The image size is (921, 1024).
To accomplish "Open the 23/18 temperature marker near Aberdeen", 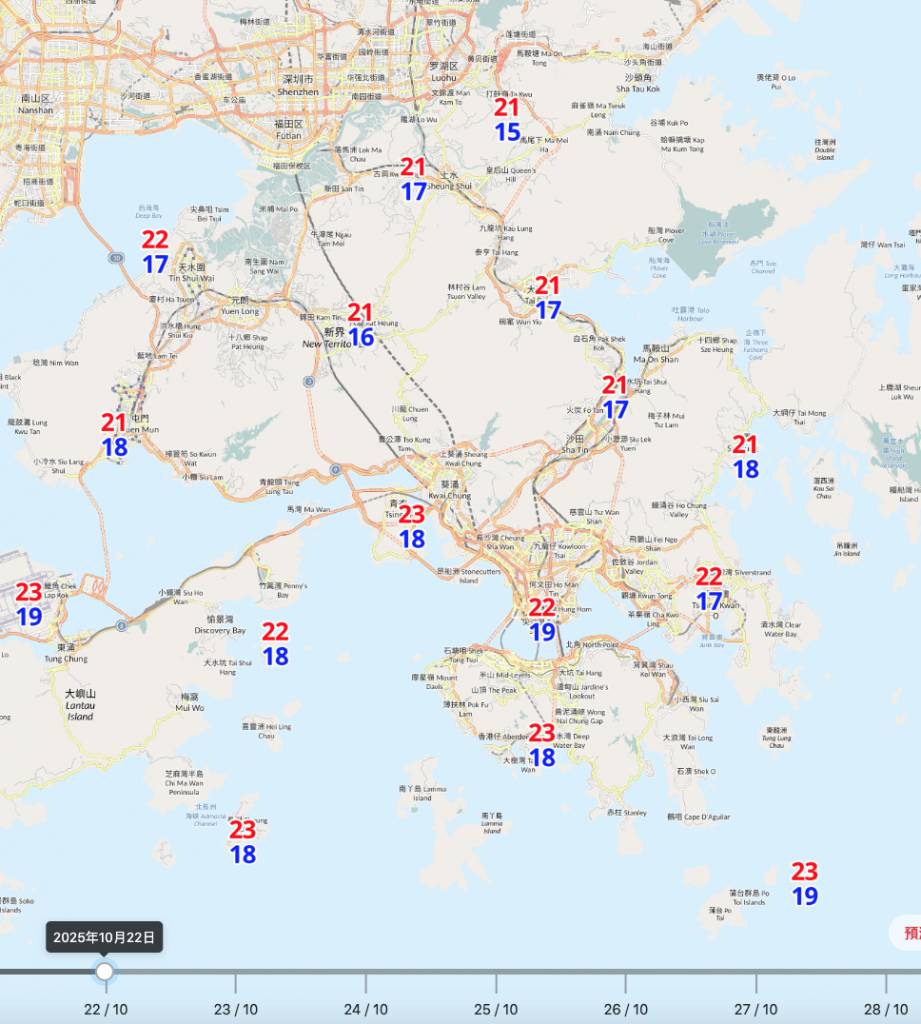I will coord(542,745).
